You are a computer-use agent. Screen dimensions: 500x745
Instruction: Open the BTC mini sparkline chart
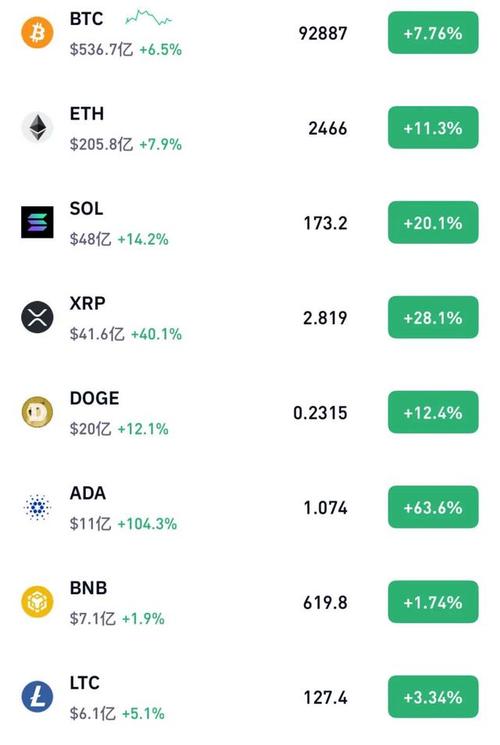[x=149, y=18]
